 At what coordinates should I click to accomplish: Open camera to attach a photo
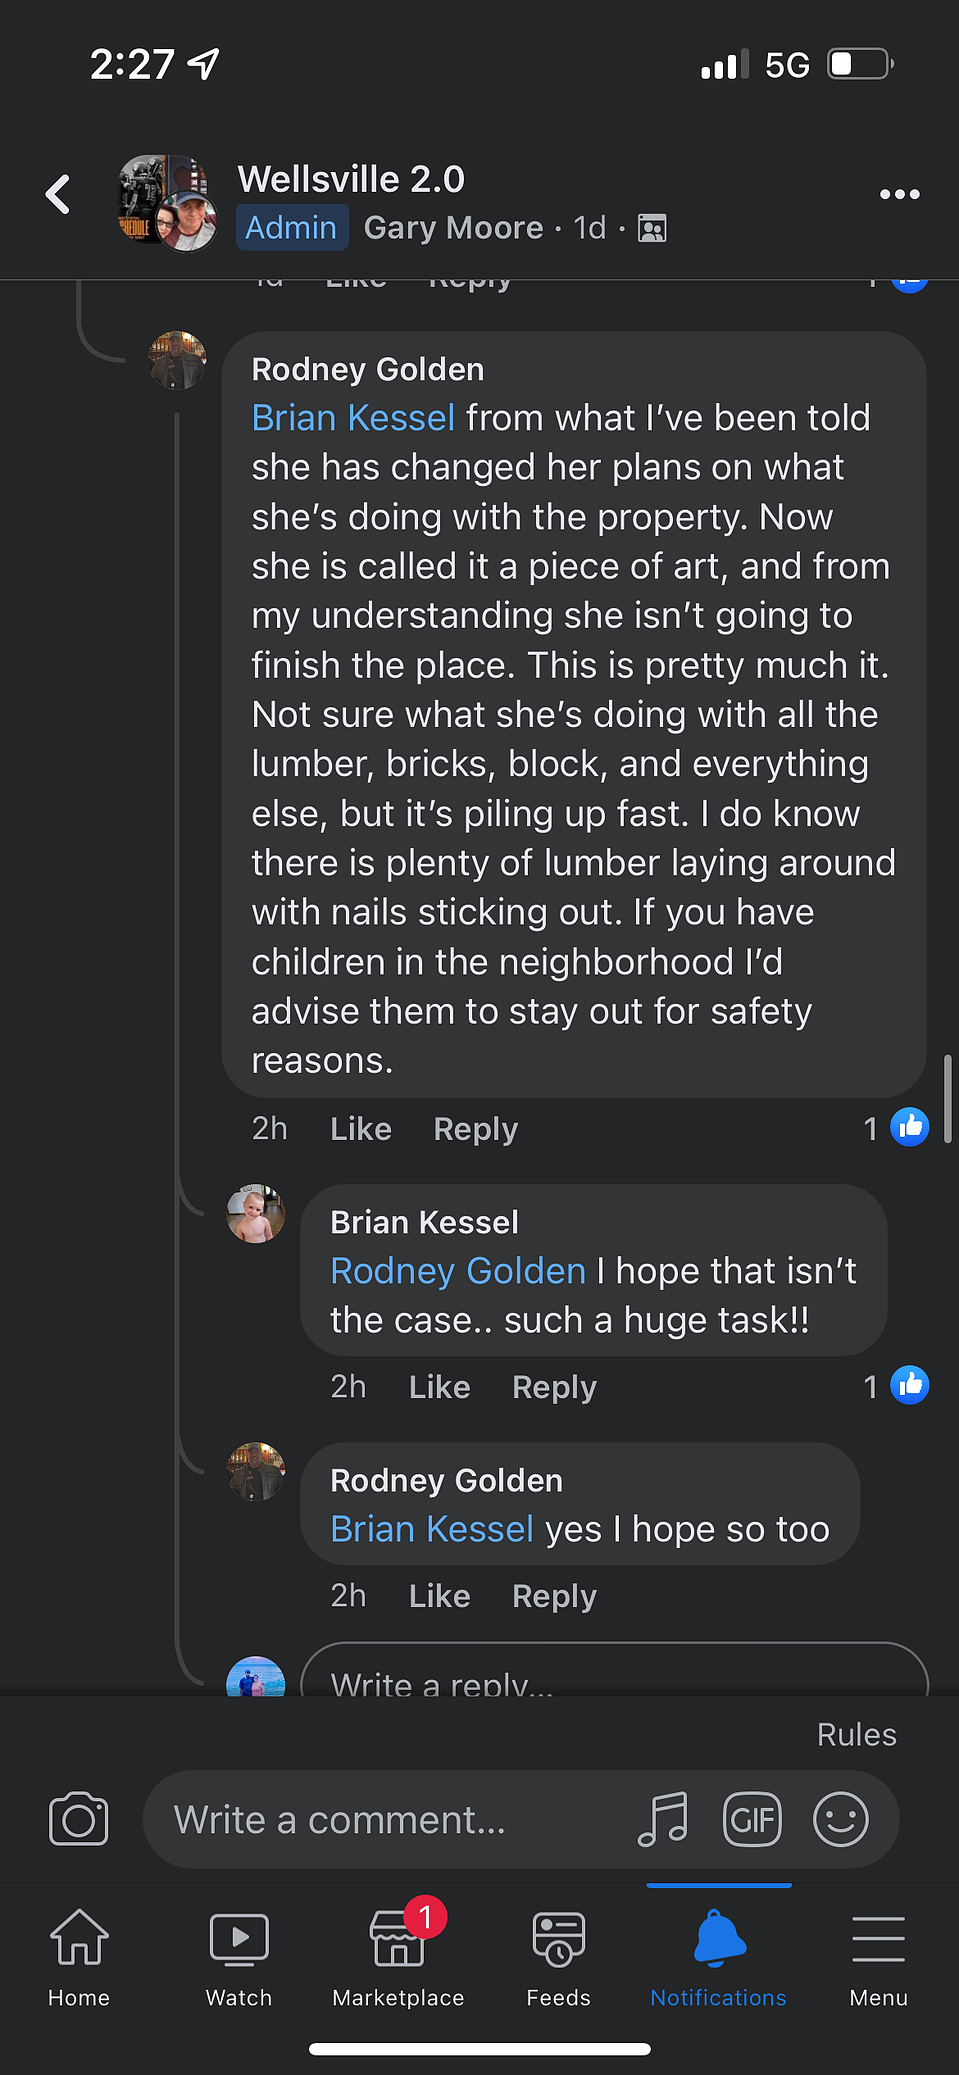78,1818
